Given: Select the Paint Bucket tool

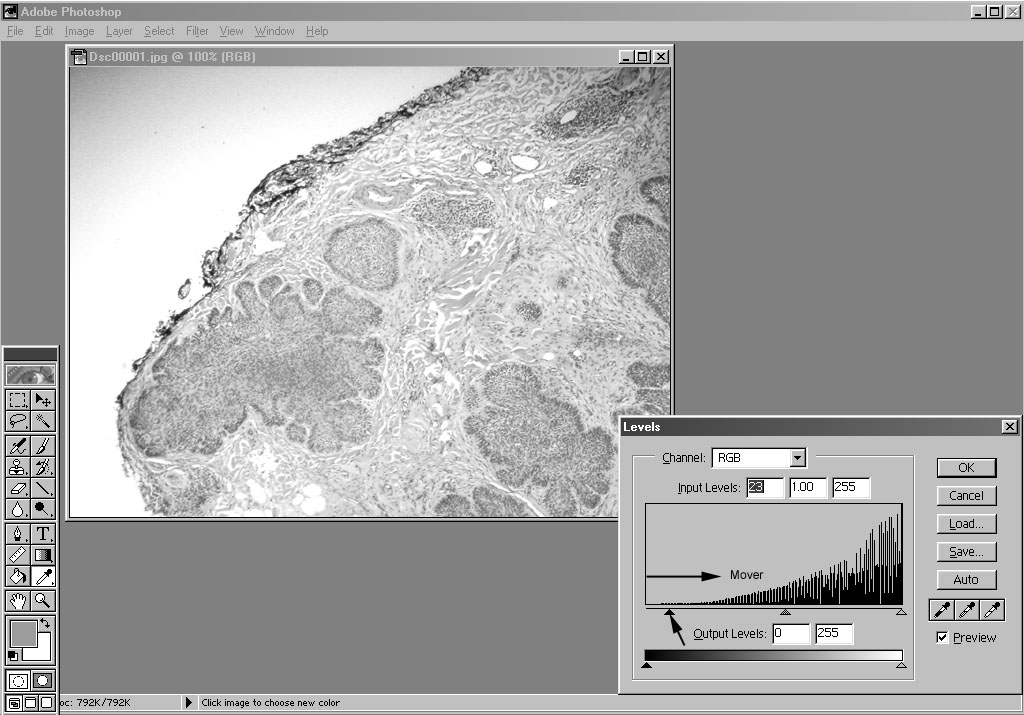Looking at the screenshot, I should click(18, 577).
